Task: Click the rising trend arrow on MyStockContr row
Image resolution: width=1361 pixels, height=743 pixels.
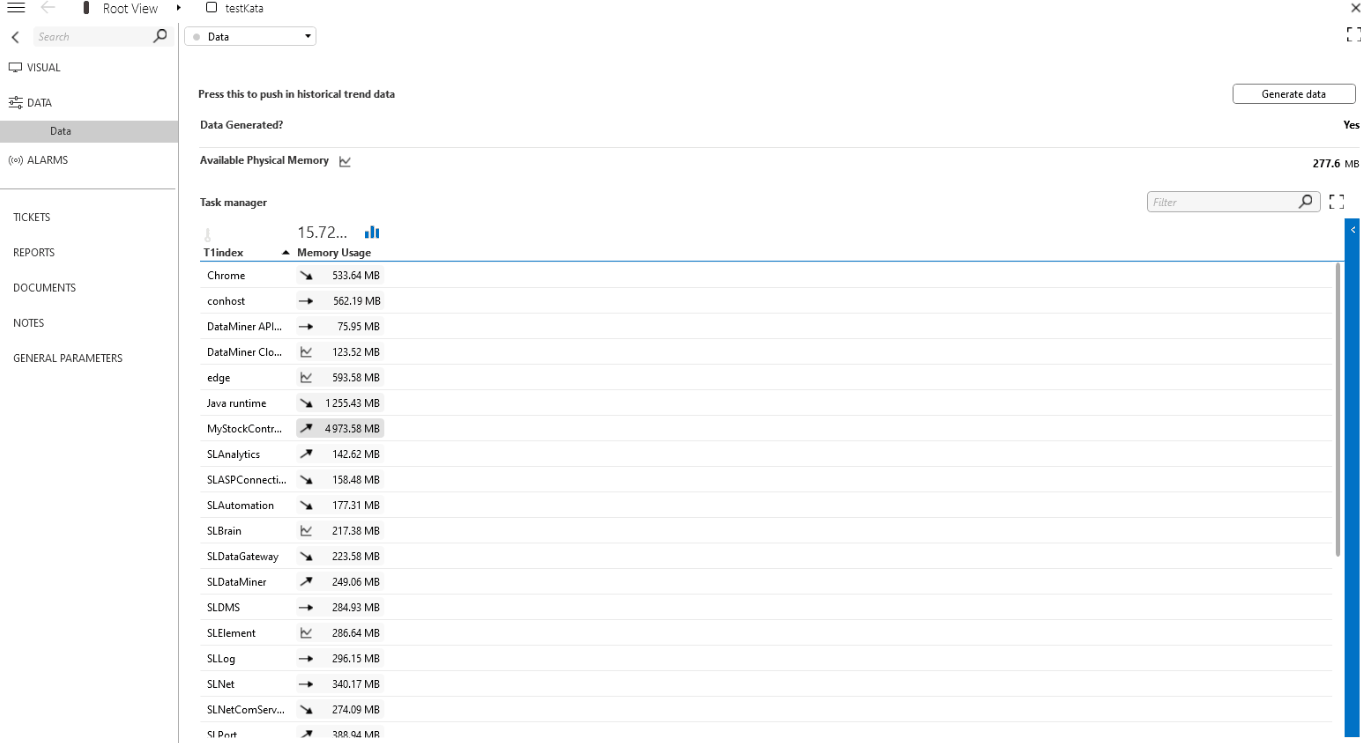Action: 306,428
